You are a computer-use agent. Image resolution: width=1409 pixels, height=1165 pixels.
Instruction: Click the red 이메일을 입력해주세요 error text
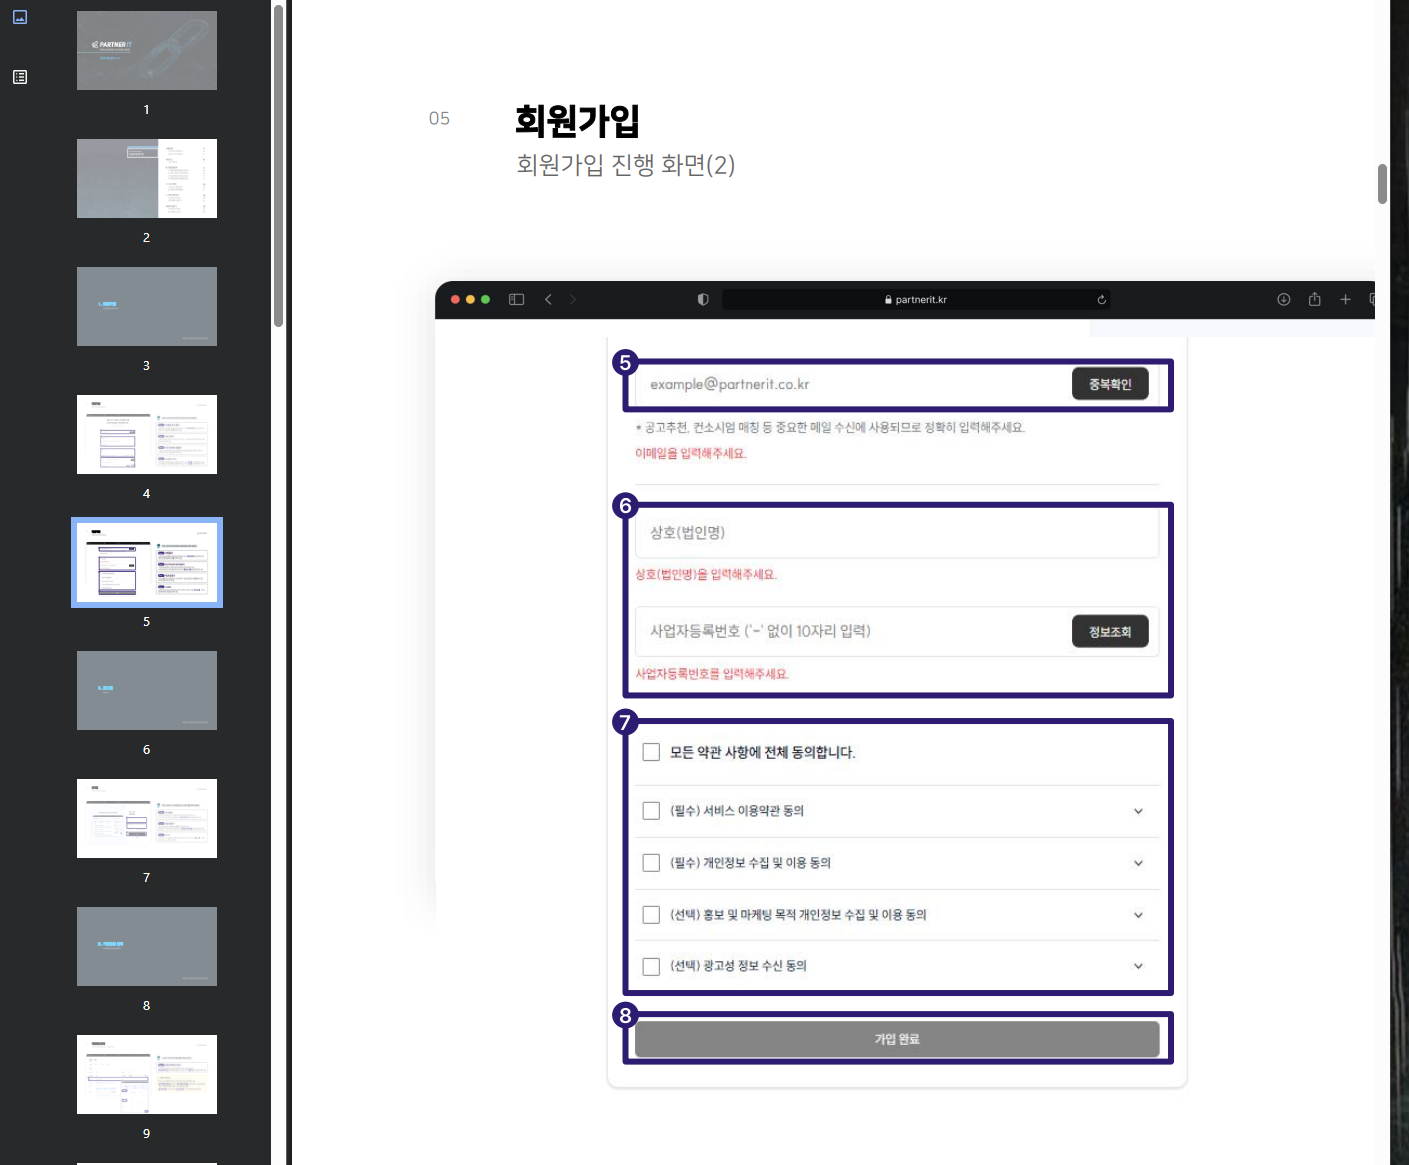(x=691, y=453)
